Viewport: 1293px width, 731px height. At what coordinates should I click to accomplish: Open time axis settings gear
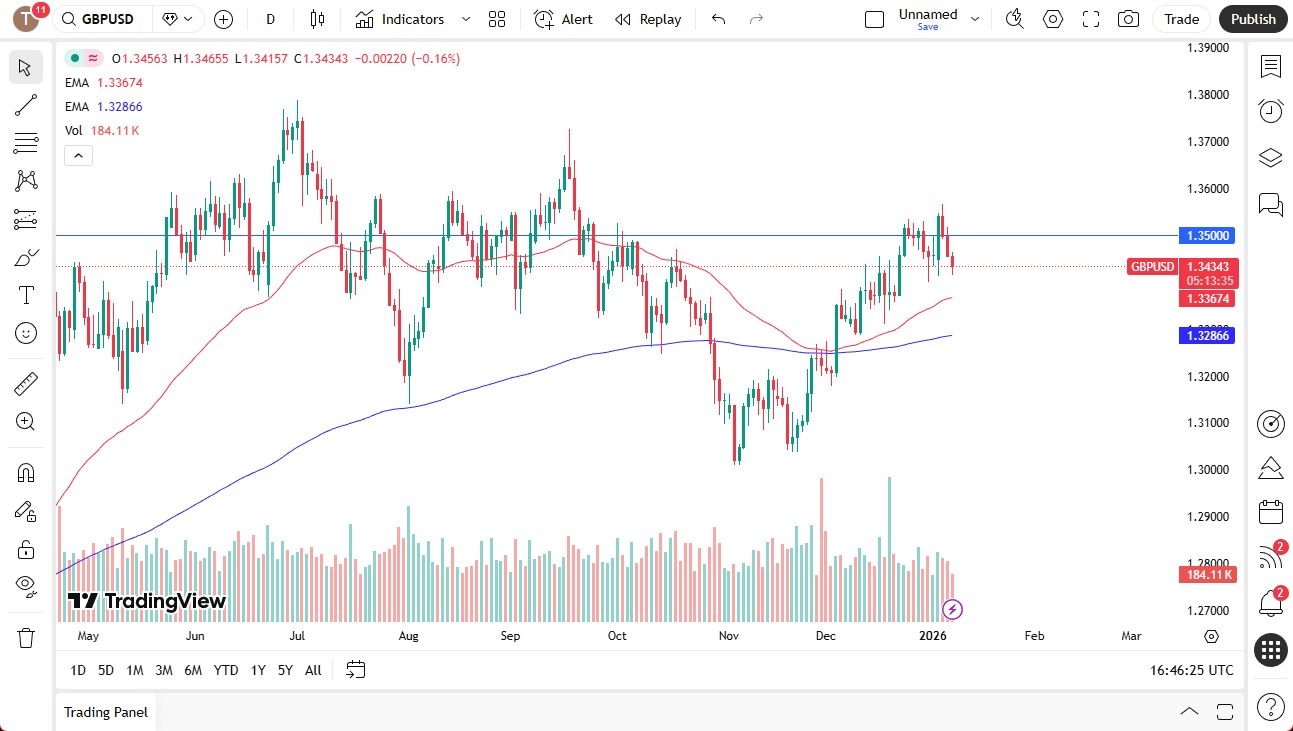(x=1212, y=636)
